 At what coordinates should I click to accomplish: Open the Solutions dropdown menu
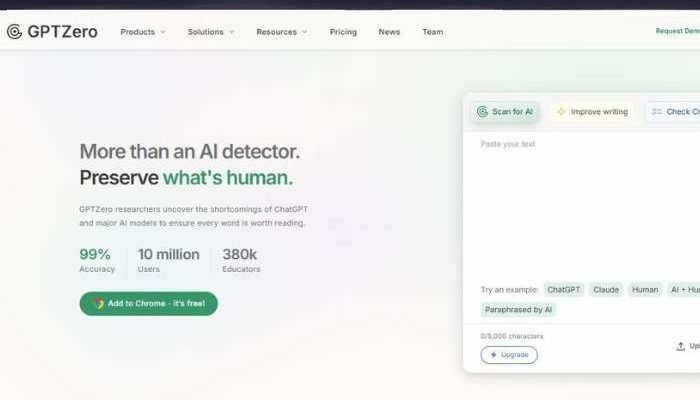tap(211, 32)
